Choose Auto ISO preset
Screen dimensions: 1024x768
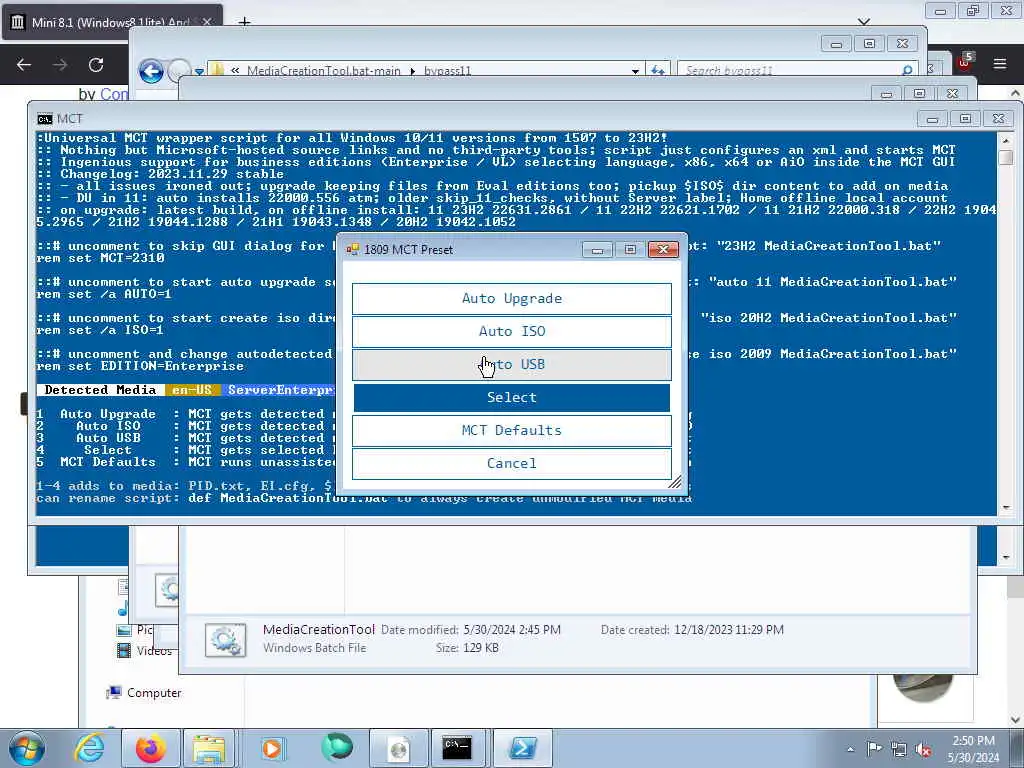tap(511, 331)
